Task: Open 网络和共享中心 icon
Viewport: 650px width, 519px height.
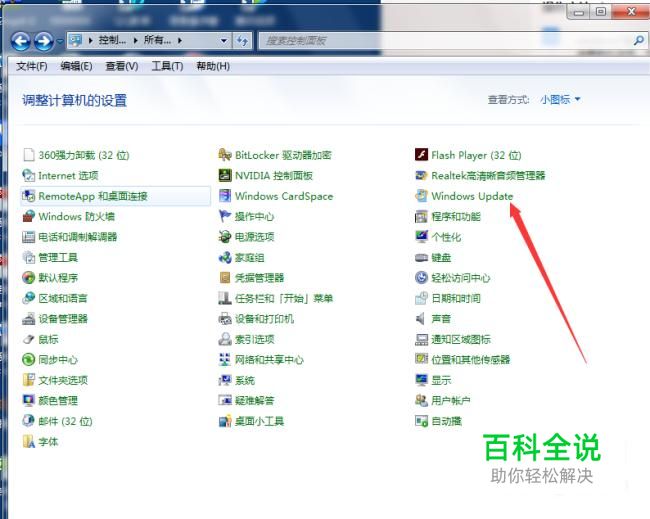Action: pos(225,359)
